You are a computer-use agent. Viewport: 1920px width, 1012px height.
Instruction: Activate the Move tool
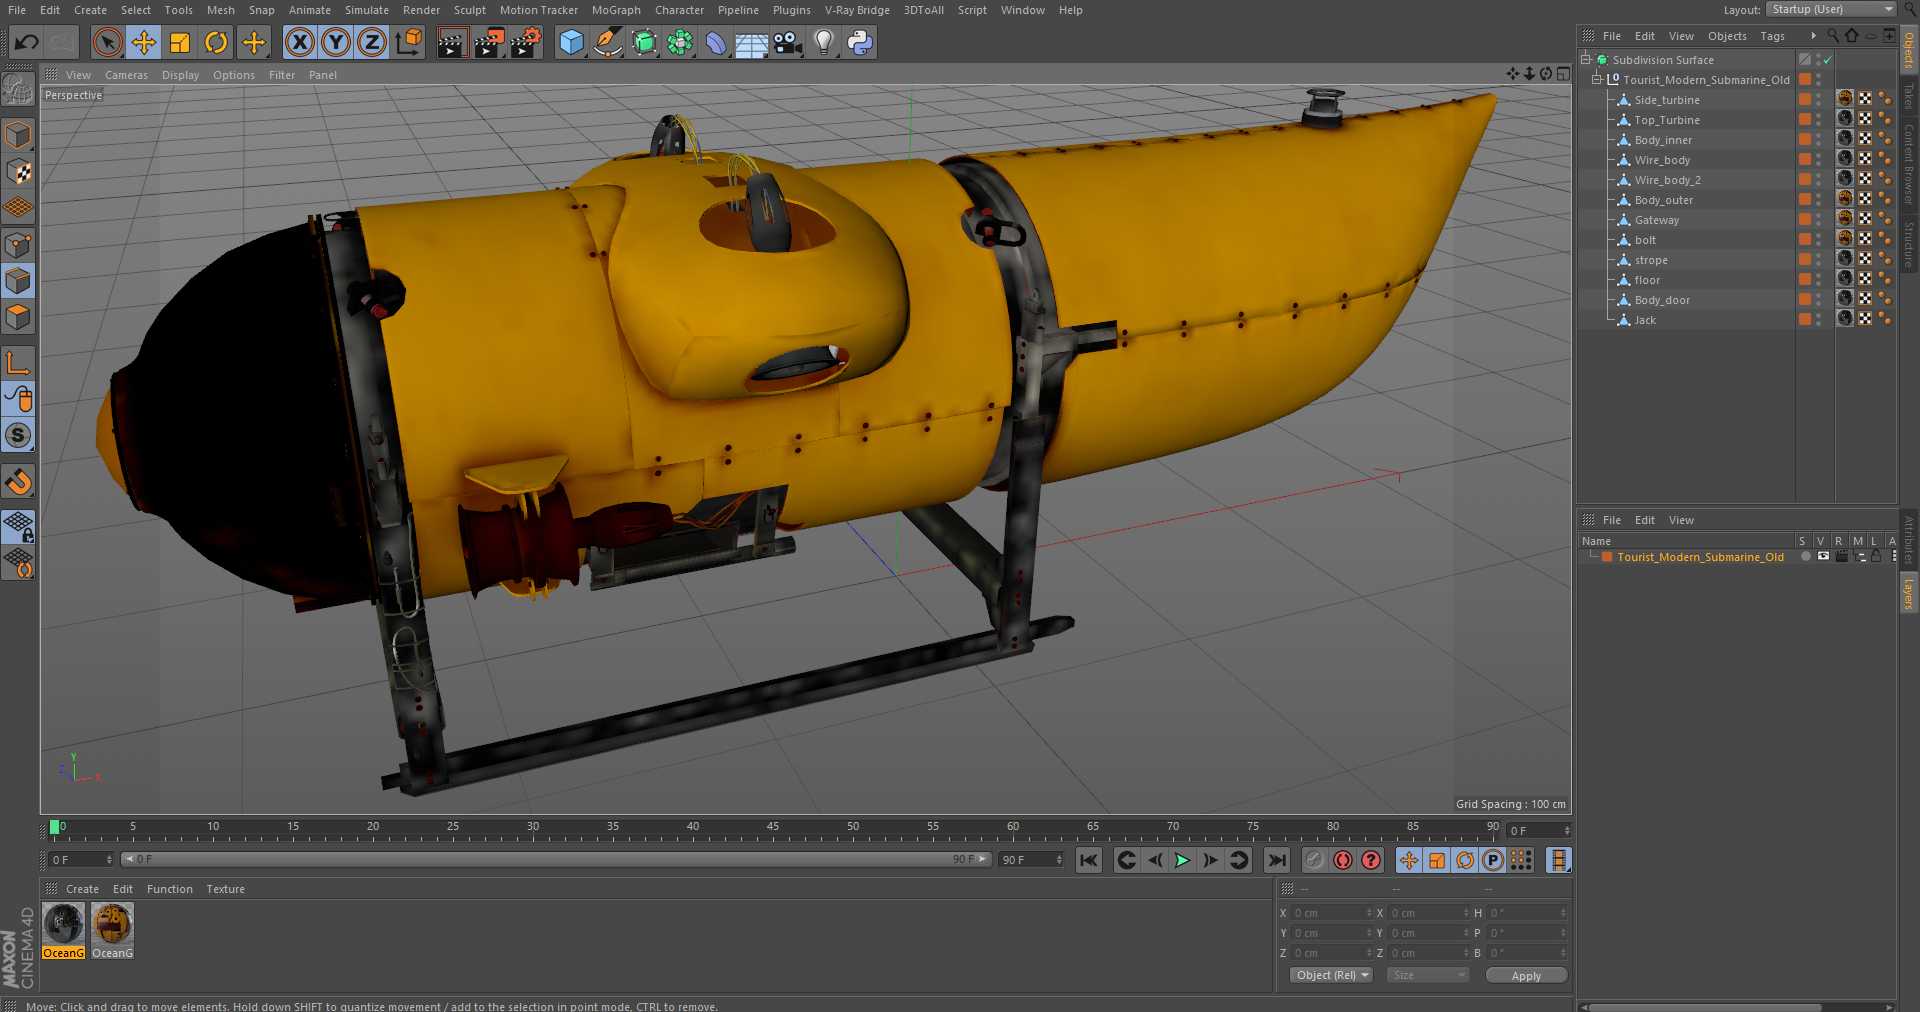tap(144, 42)
